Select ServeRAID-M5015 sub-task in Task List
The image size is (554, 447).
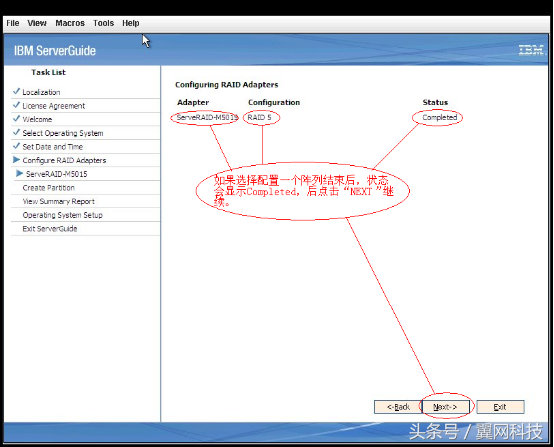[57, 174]
